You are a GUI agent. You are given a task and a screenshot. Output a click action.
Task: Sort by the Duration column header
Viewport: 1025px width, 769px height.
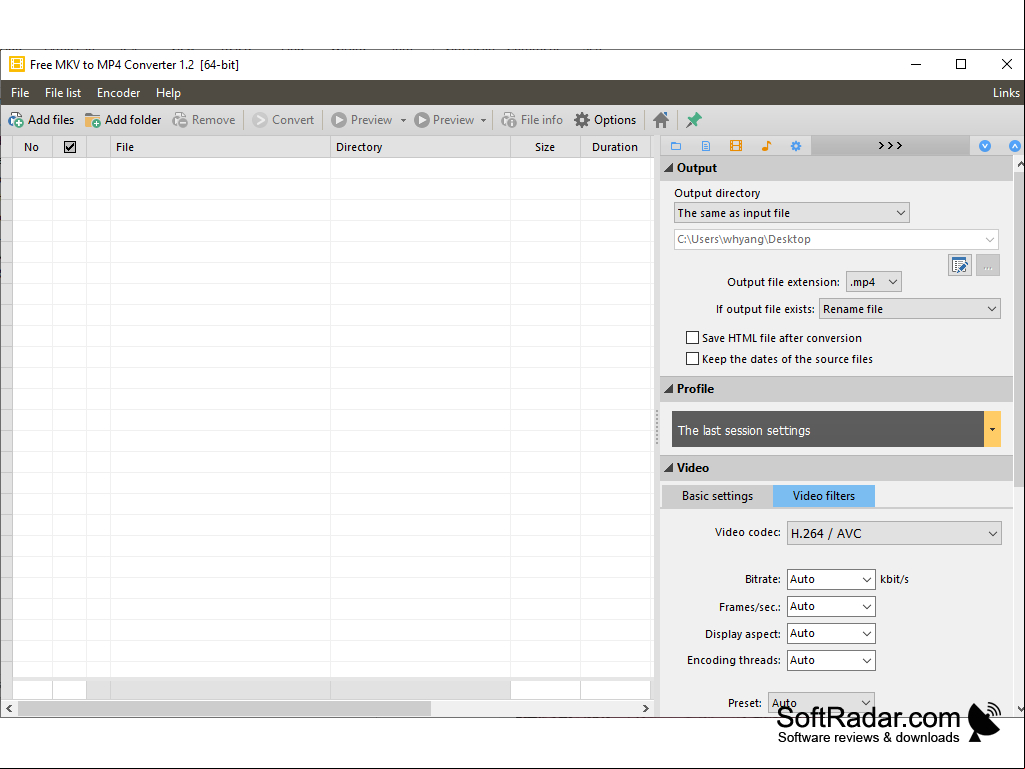(615, 147)
